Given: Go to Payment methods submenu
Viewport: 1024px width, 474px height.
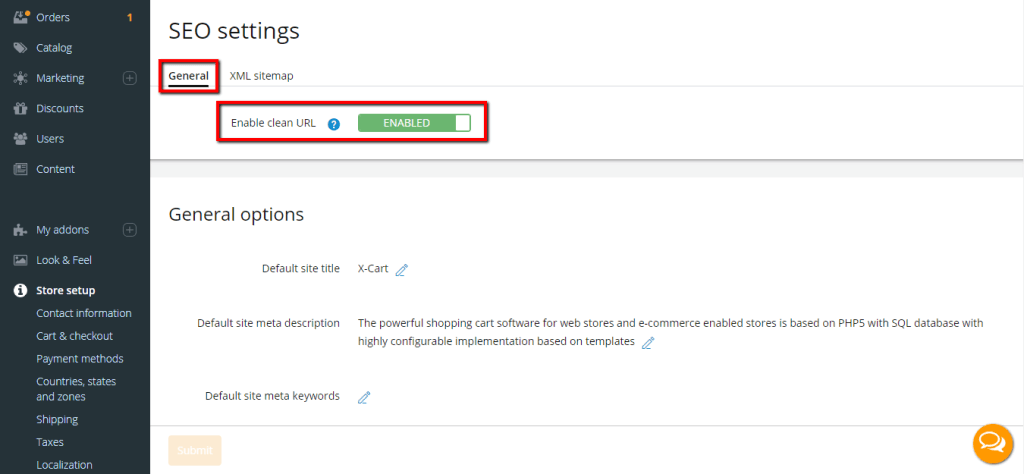Looking at the screenshot, I should pos(80,359).
